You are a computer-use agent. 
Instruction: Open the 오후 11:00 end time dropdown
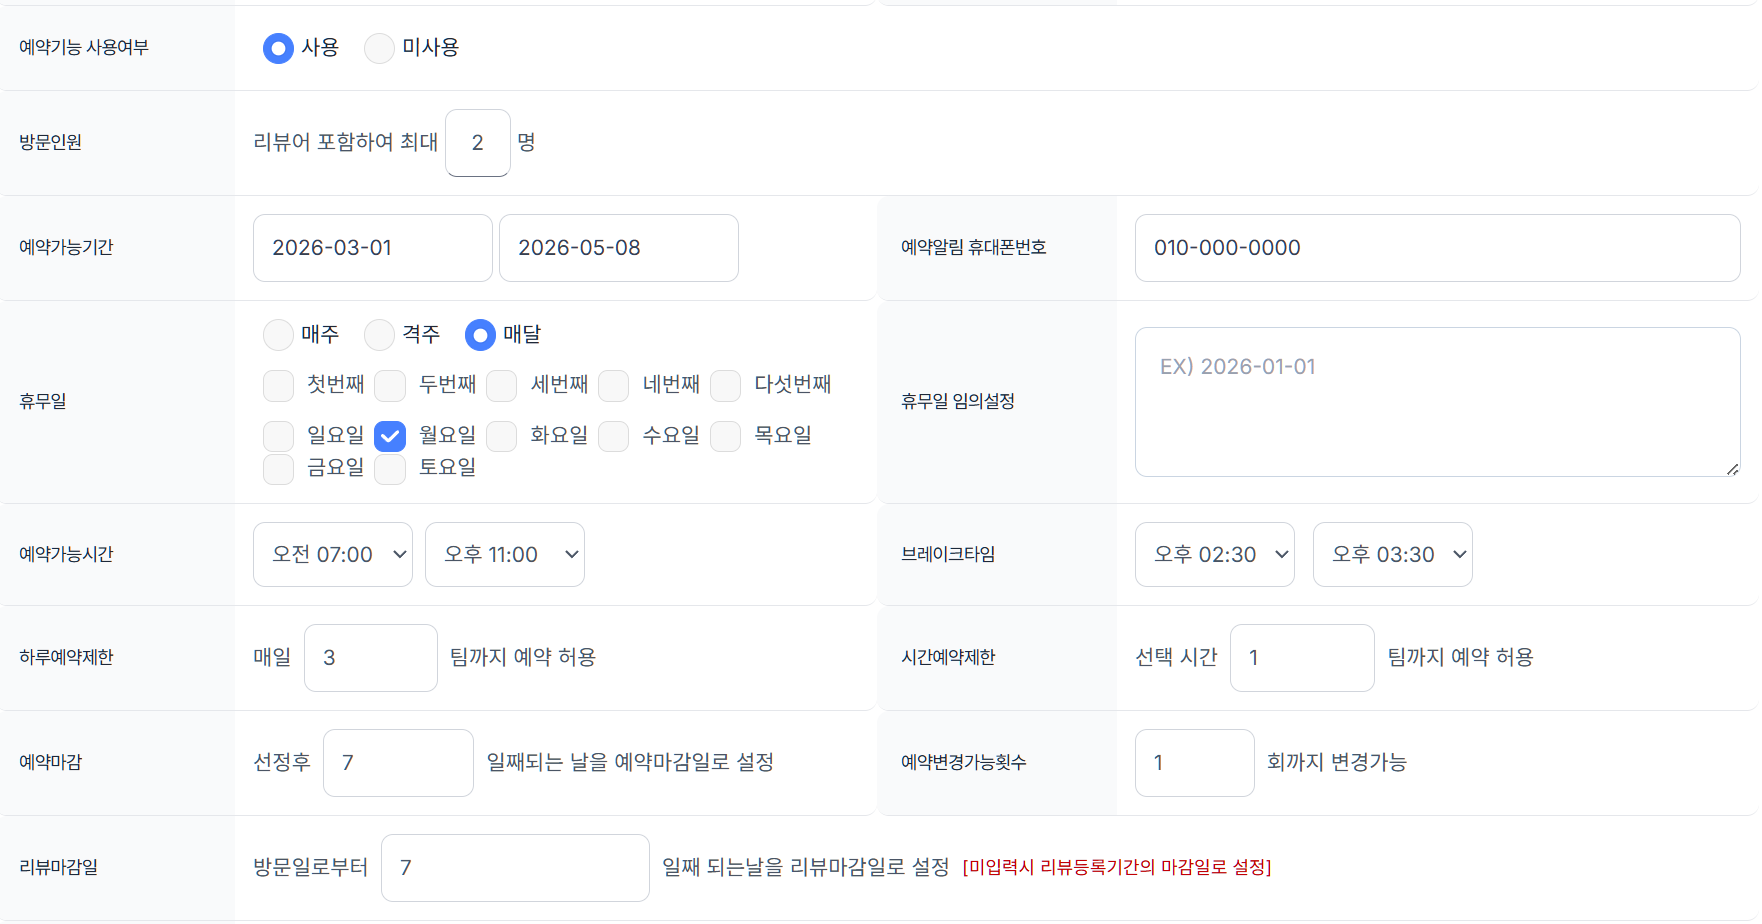coord(504,554)
